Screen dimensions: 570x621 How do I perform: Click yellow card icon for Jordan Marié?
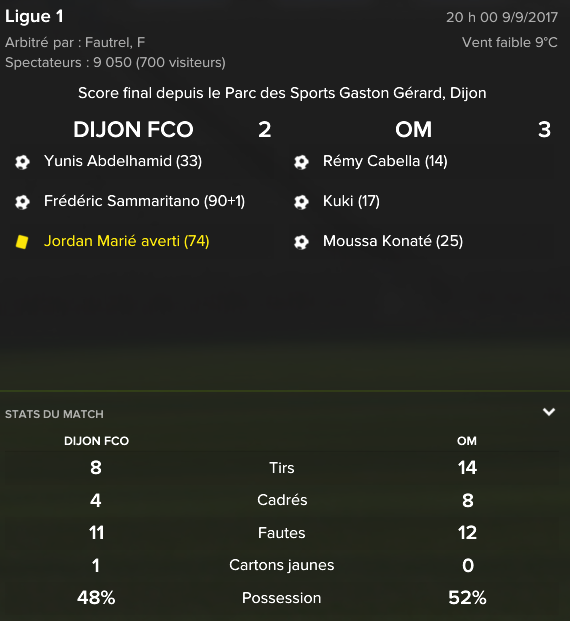[22, 242]
